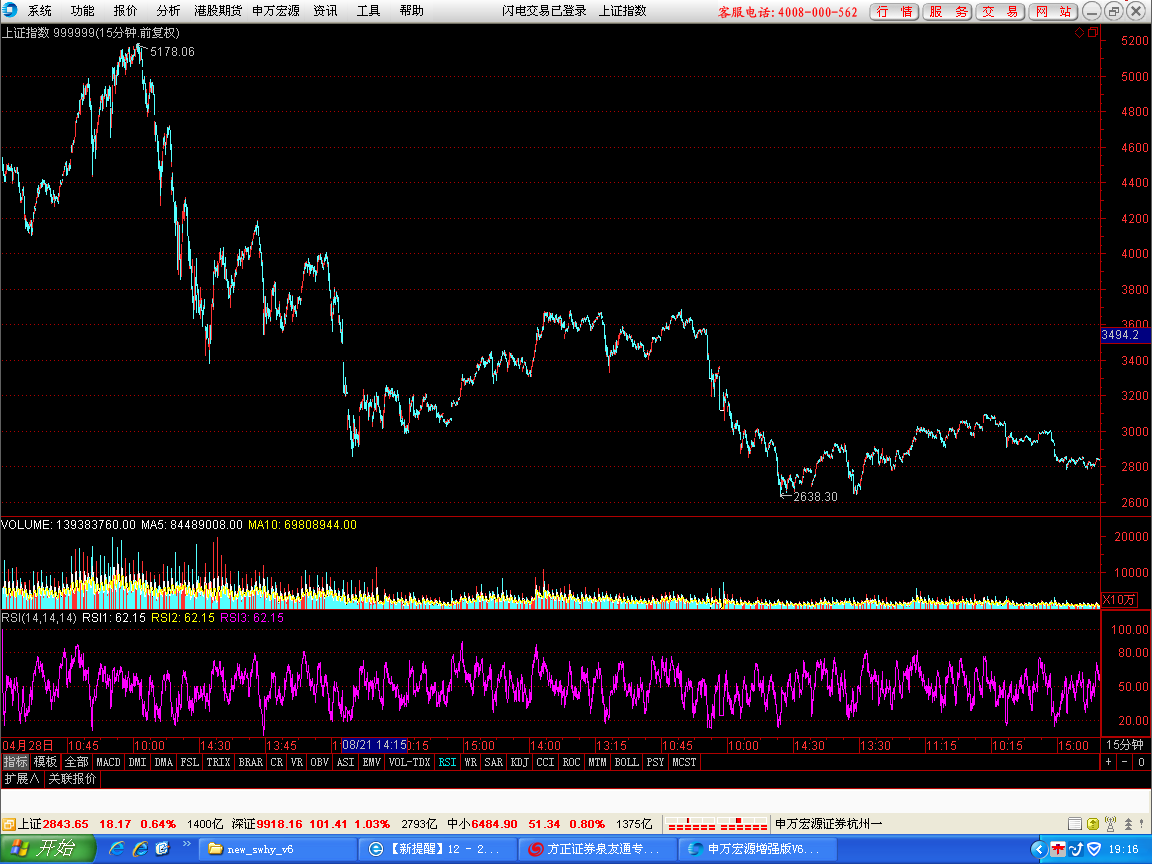Viewport: 1152px width, 864px height.
Task: Switch to the 模板 tab
Action: click(45, 762)
